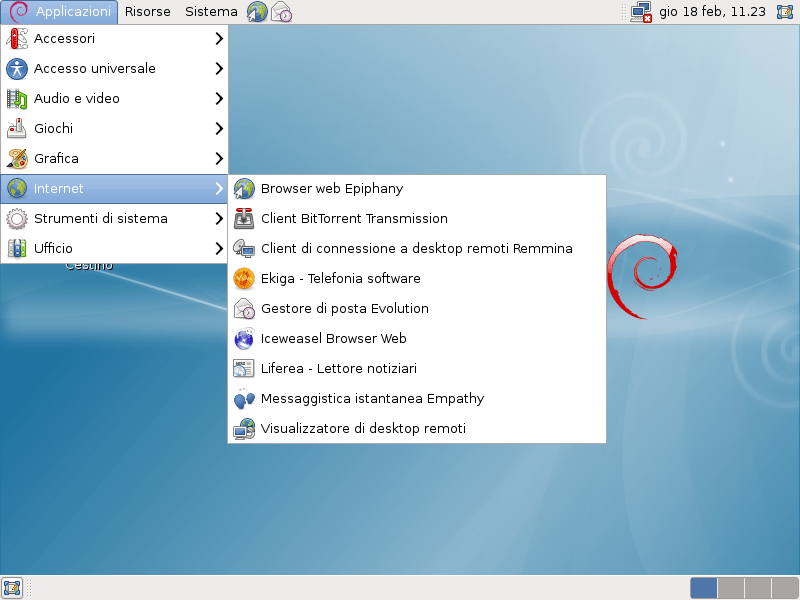Open the Risorse menu
The height and width of the screenshot is (600, 800).
coord(147,12)
